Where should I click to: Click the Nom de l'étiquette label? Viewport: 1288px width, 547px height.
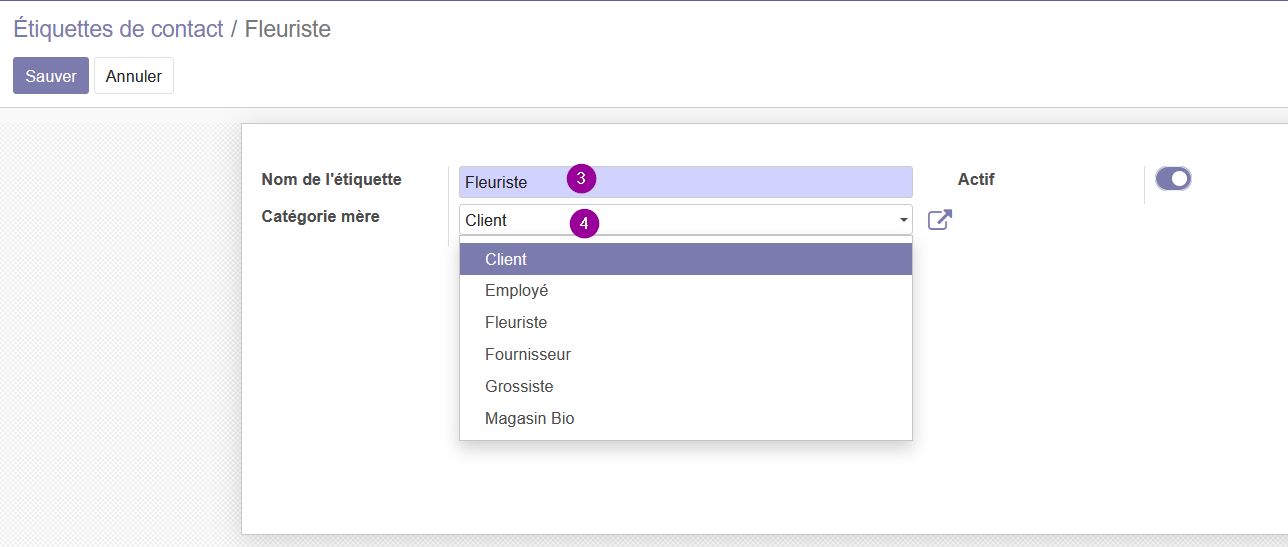point(331,180)
